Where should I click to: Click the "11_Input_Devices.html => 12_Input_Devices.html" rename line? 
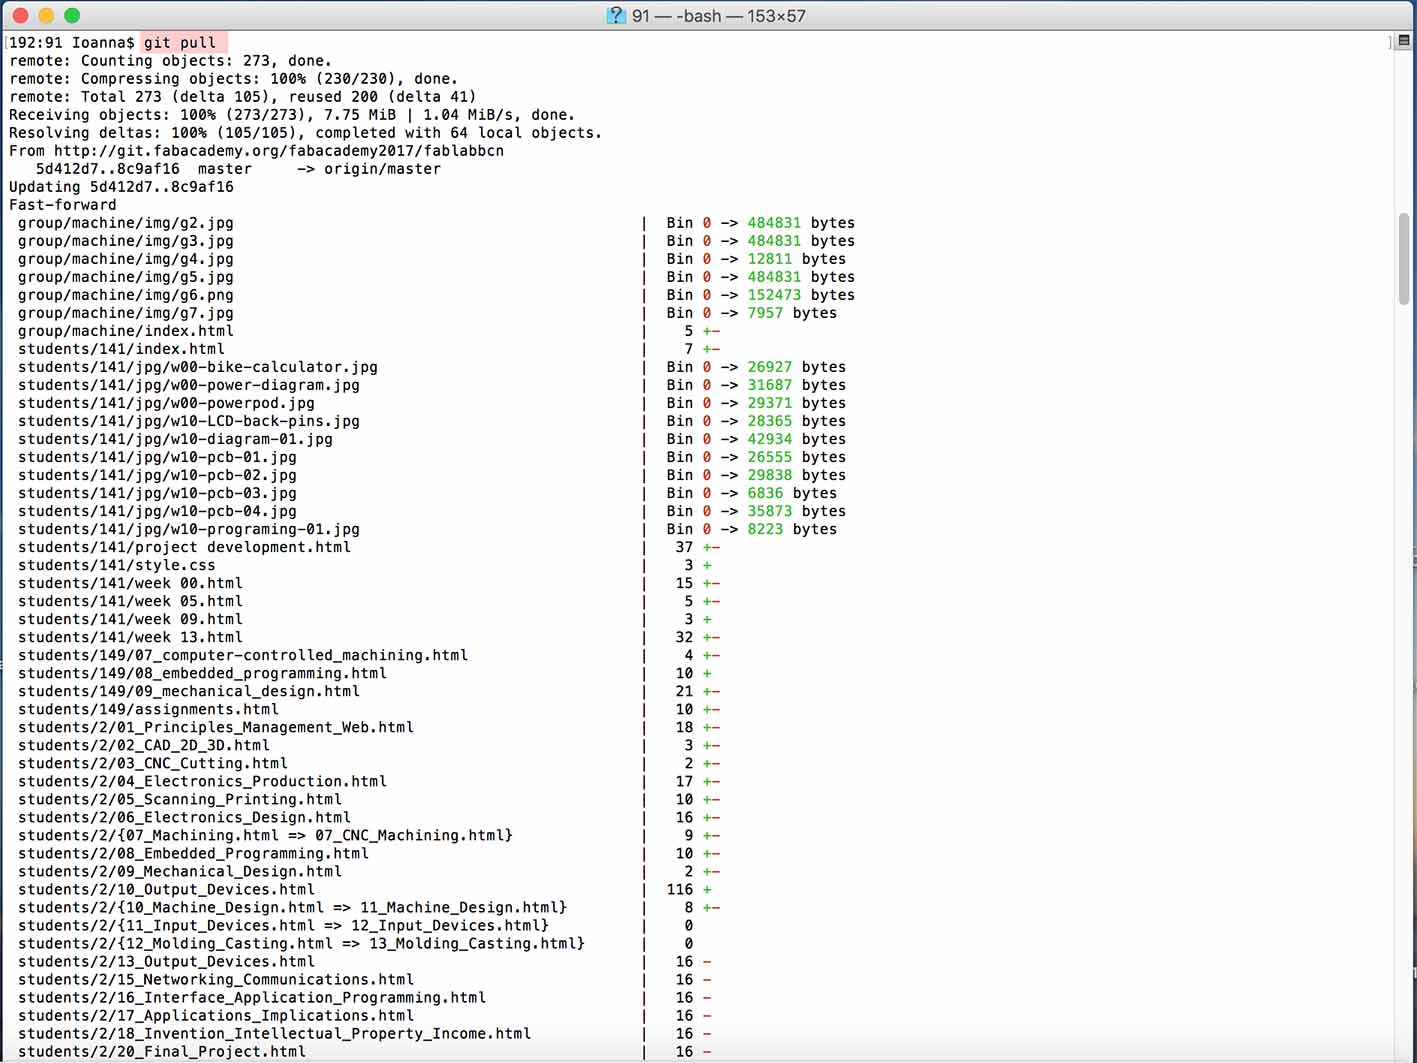pyautogui.click(x=283, y=924)
